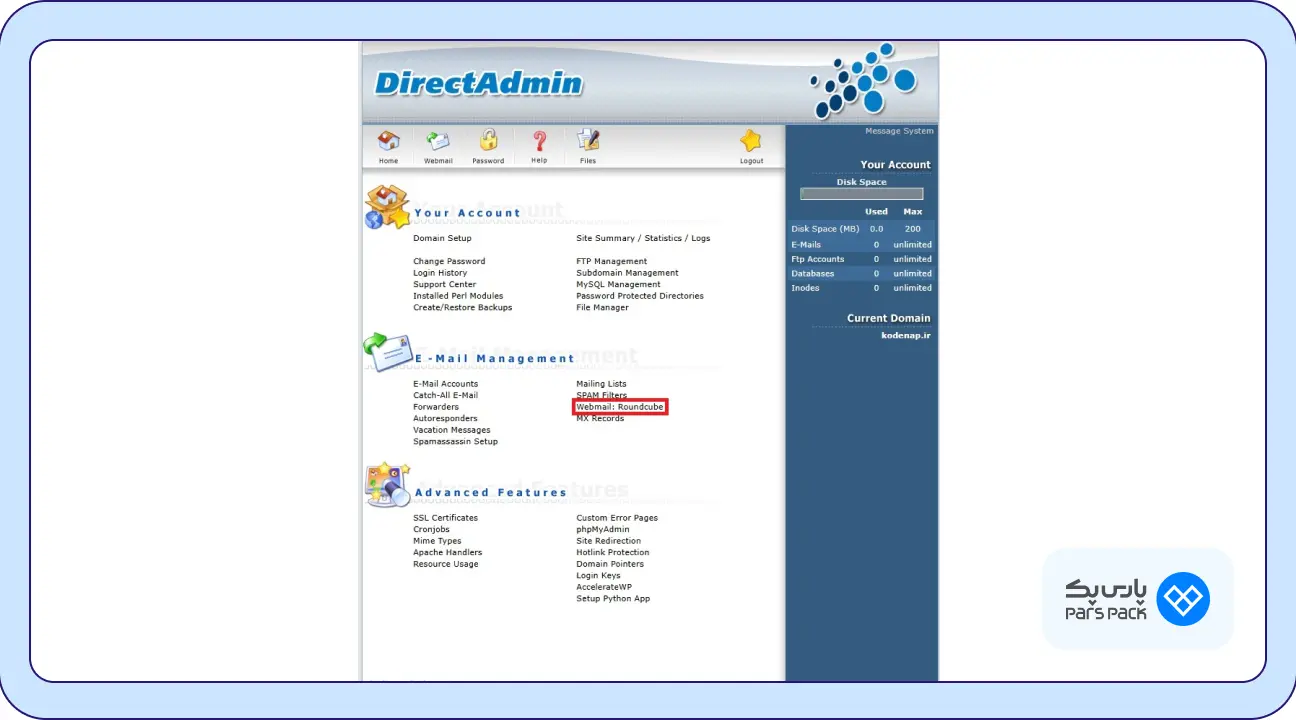The image size is (1296, 720).
Task: Open Password Protected Directories
Action: pos(640,296)
